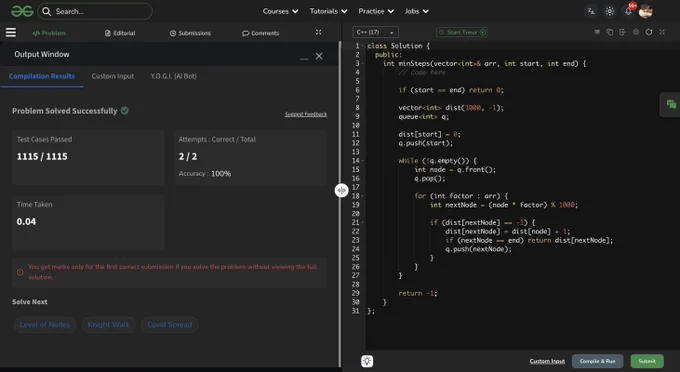Open the language translation icon
Viewport: 680px width, 372px height.
pyautogui.click(x=591, y=11)
